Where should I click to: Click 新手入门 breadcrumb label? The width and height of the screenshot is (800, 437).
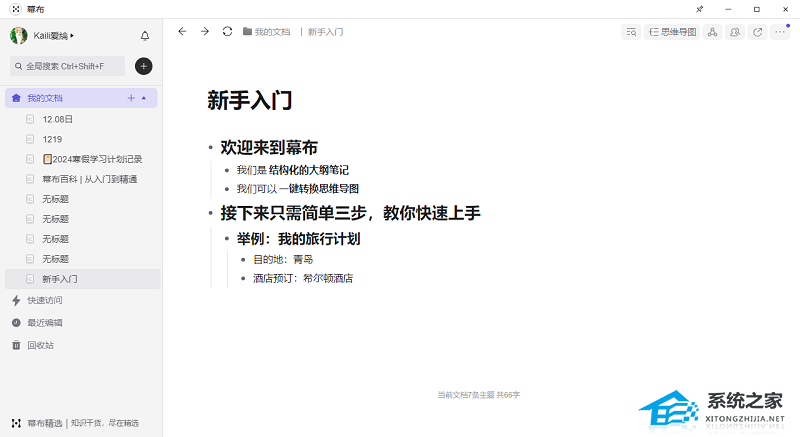(x=326, y=32)
